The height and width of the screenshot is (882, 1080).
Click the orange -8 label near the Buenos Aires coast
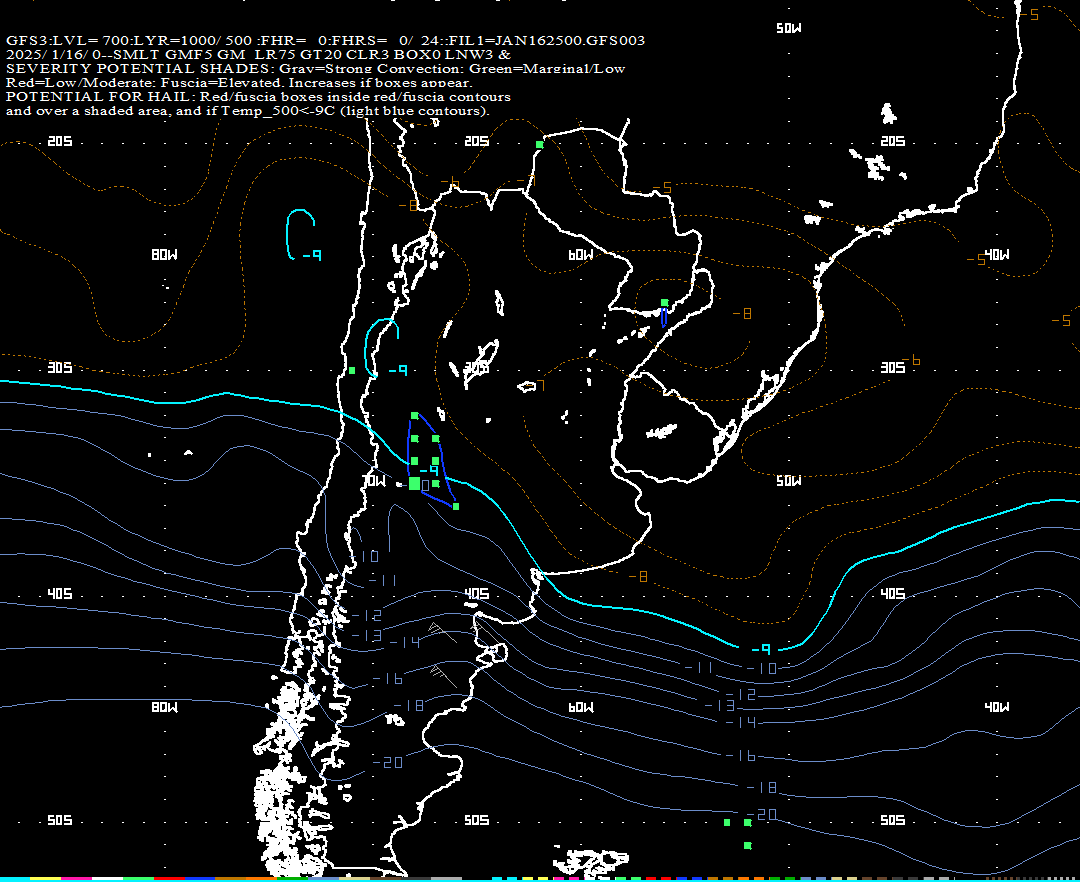tap(638, 576)
